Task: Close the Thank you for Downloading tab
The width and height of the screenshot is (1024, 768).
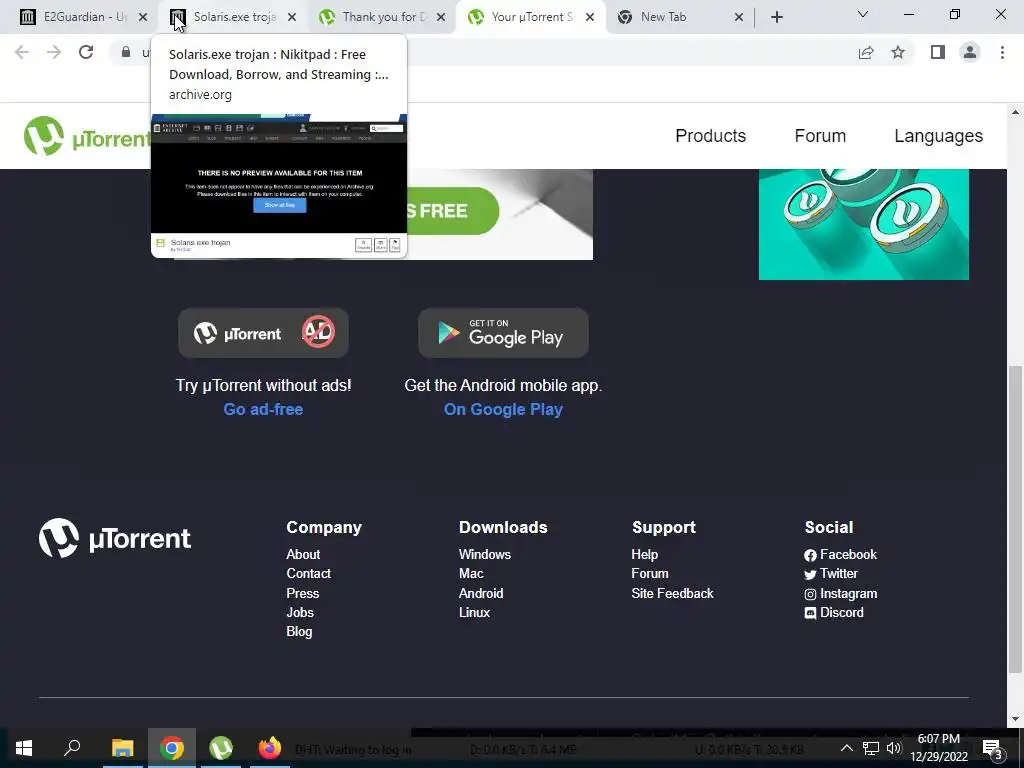Action: 441,18
